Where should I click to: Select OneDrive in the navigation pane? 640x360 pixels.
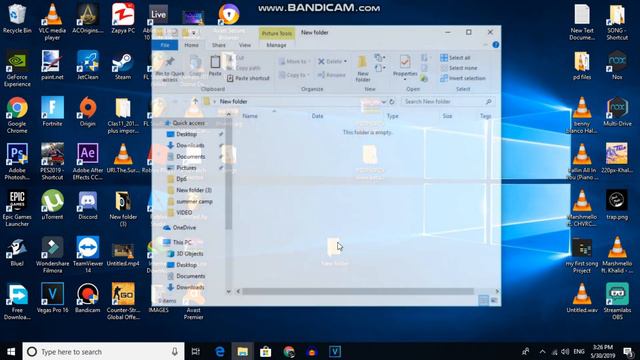click(180, 228)
